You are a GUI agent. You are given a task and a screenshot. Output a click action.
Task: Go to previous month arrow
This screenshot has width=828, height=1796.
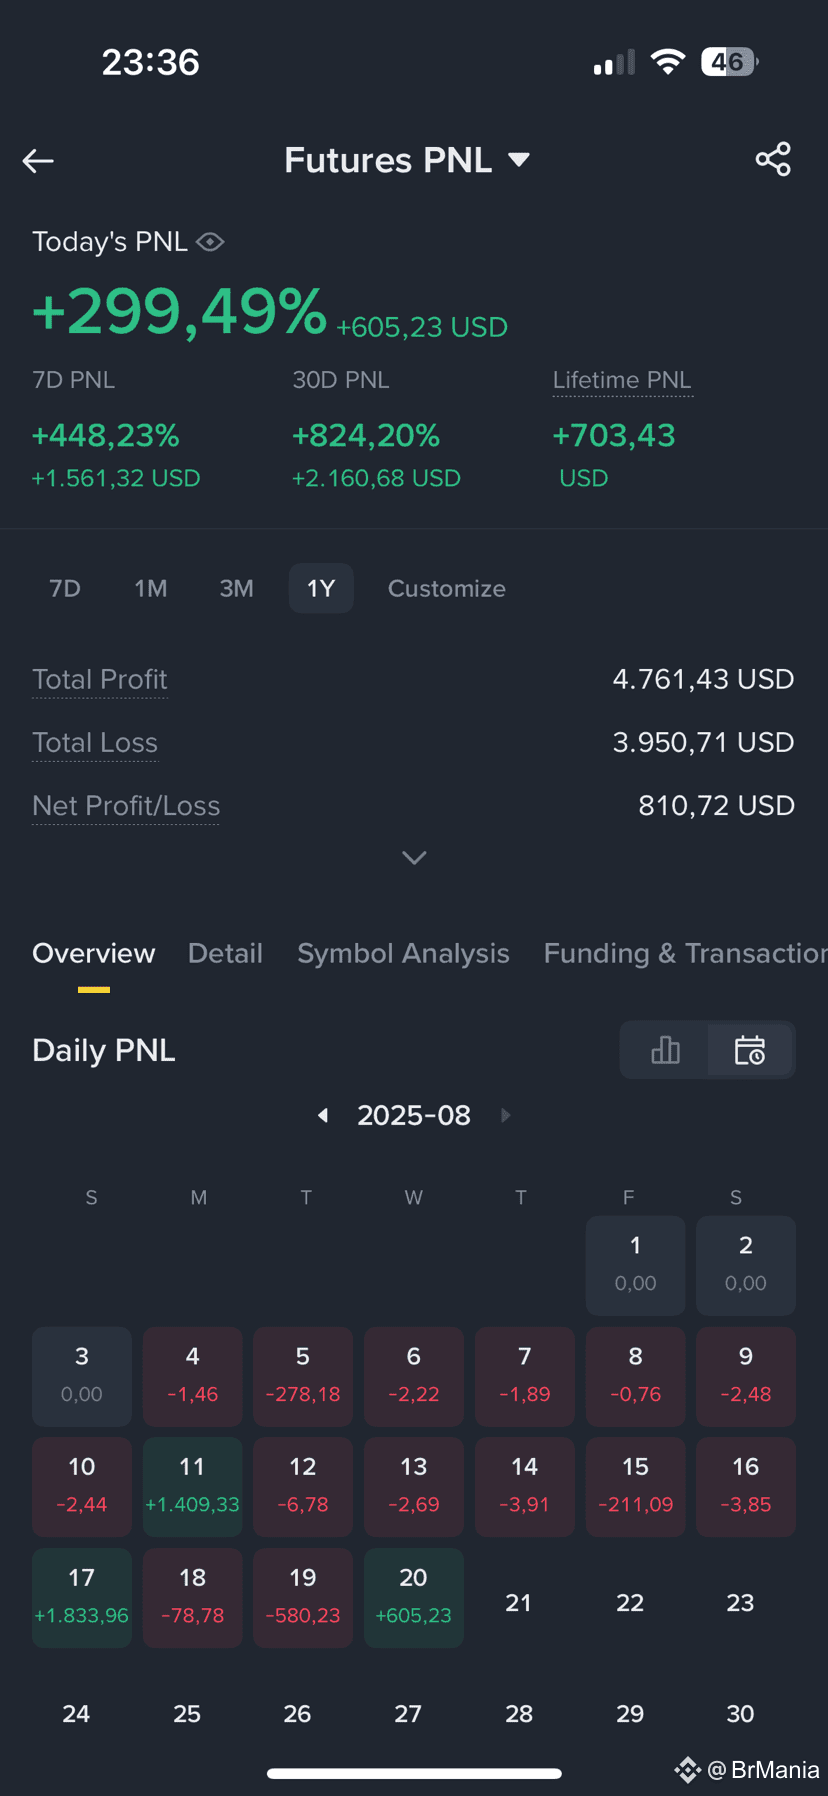click(323, 1115)
